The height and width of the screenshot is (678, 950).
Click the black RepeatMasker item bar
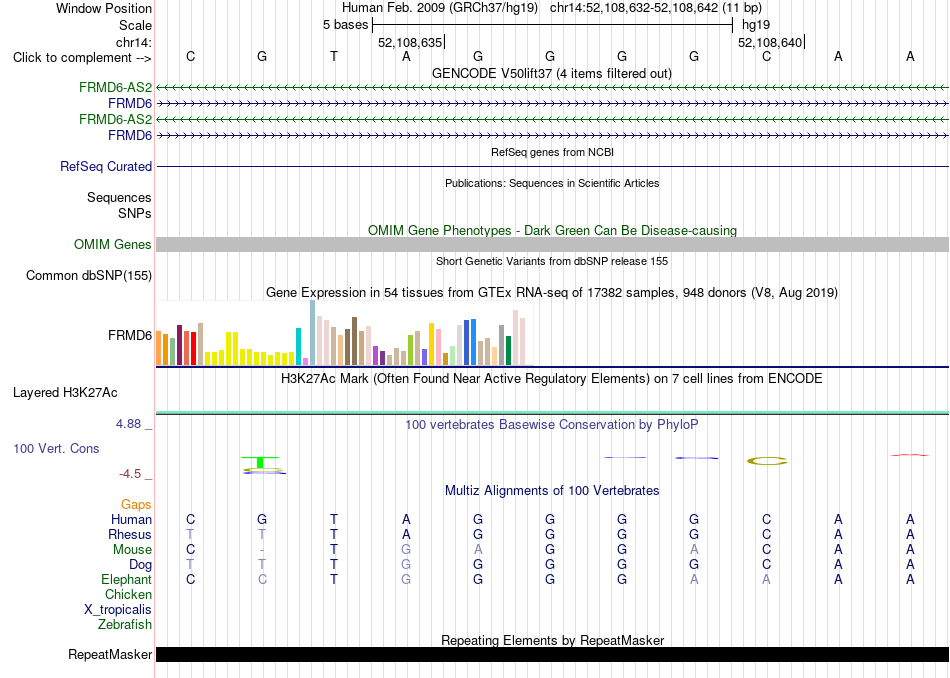click(552, 654)
